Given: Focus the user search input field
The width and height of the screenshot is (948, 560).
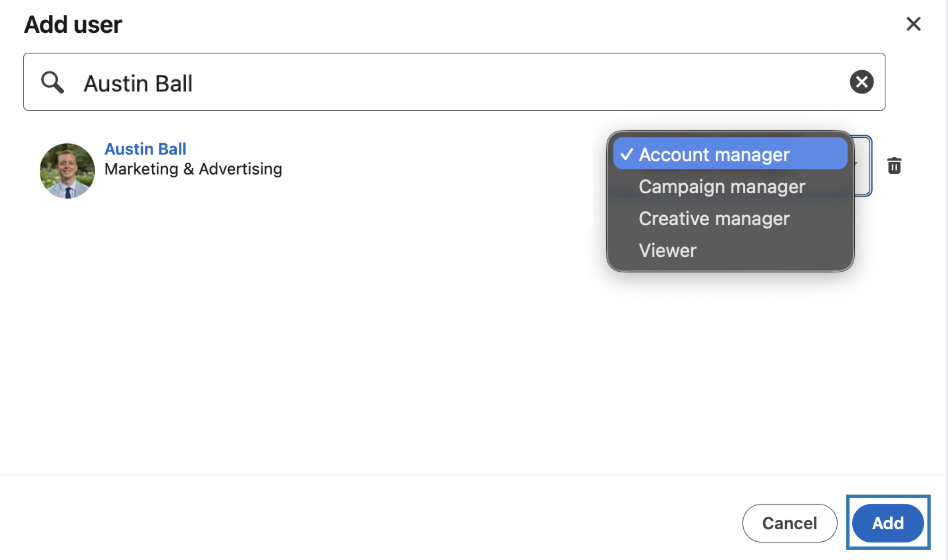Looking at the screenshot, I should coord(454,82).
